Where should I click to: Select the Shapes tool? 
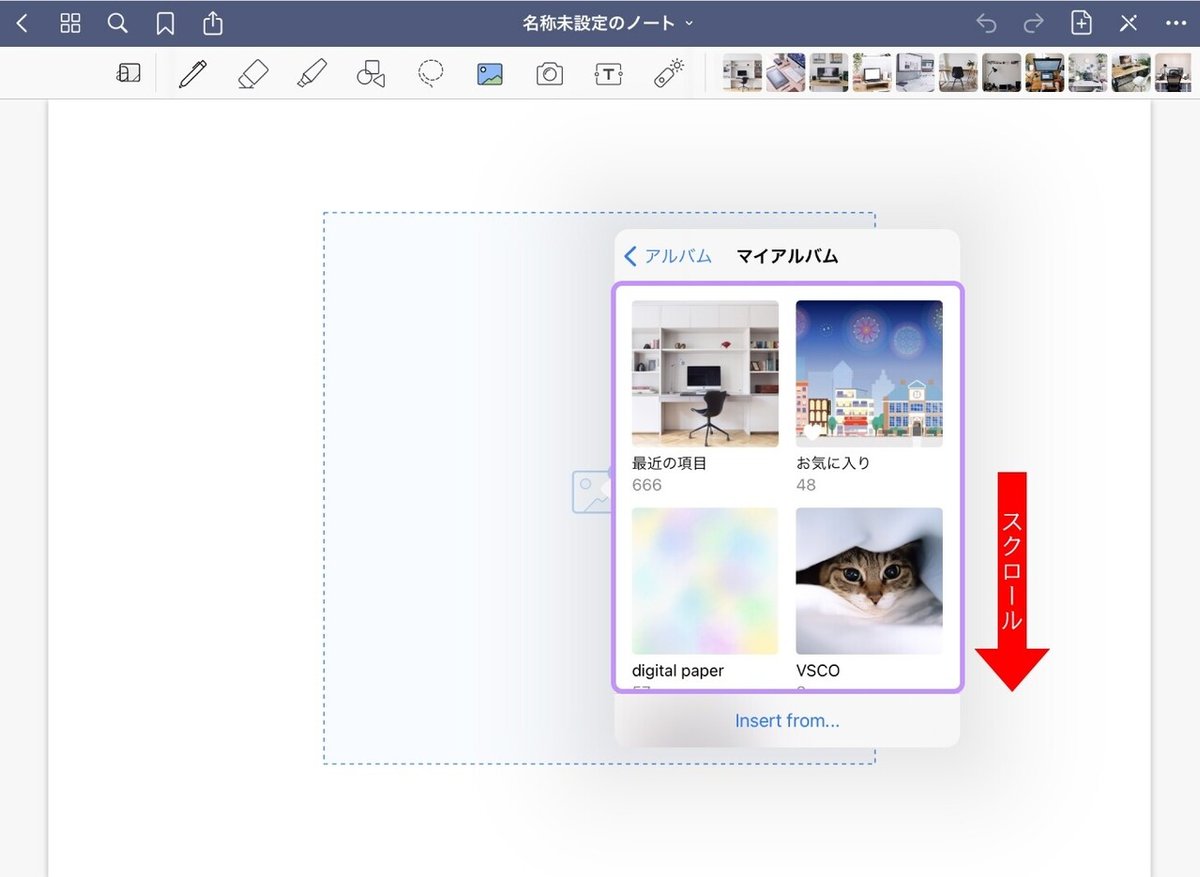pyautogui.click(x=371, y=74)
